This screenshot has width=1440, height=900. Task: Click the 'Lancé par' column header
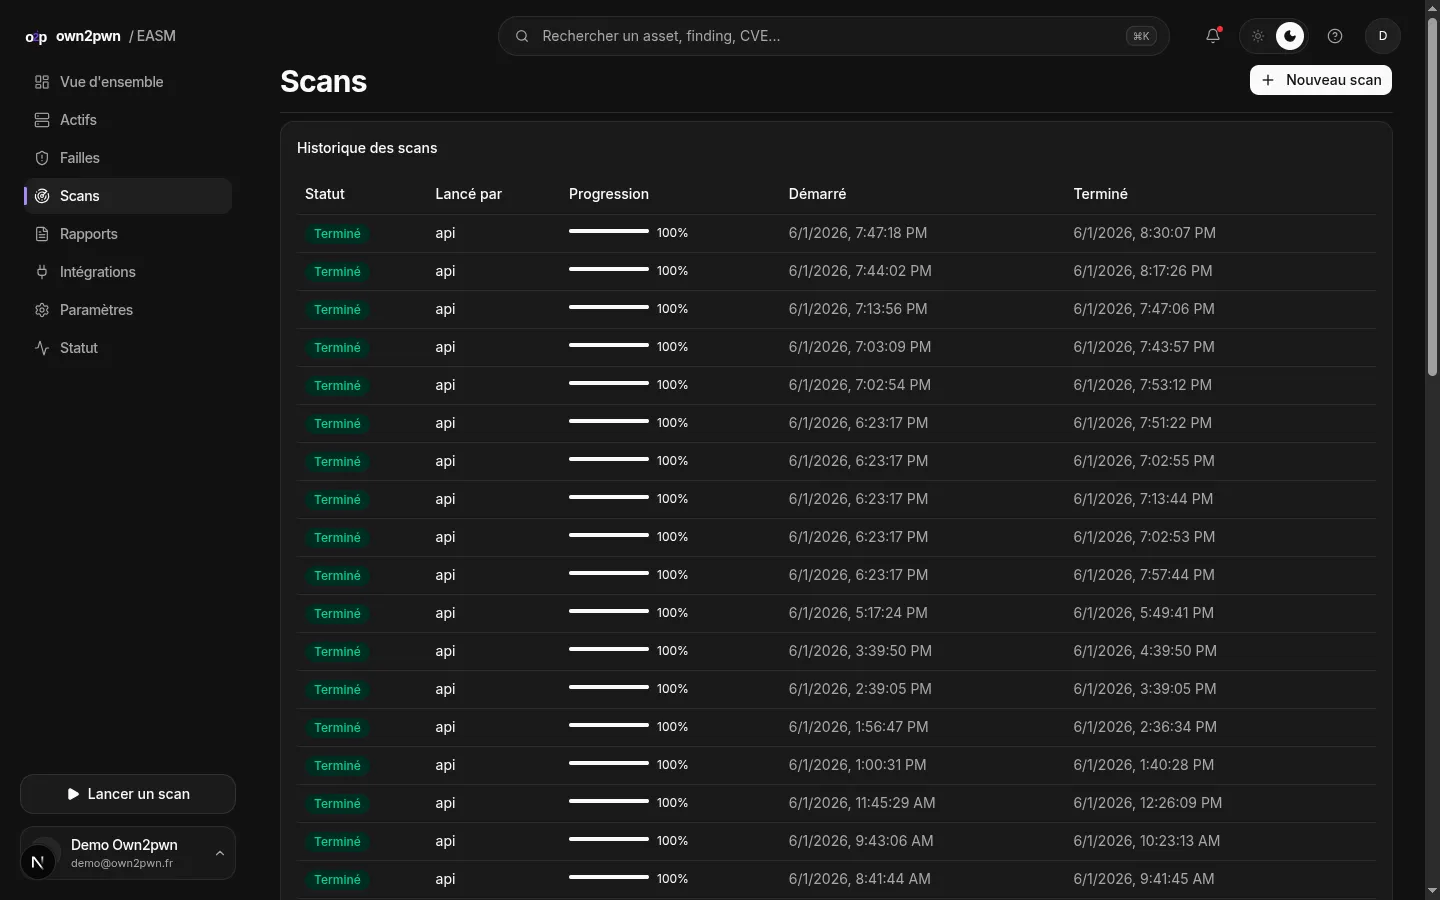pos(468,194)
